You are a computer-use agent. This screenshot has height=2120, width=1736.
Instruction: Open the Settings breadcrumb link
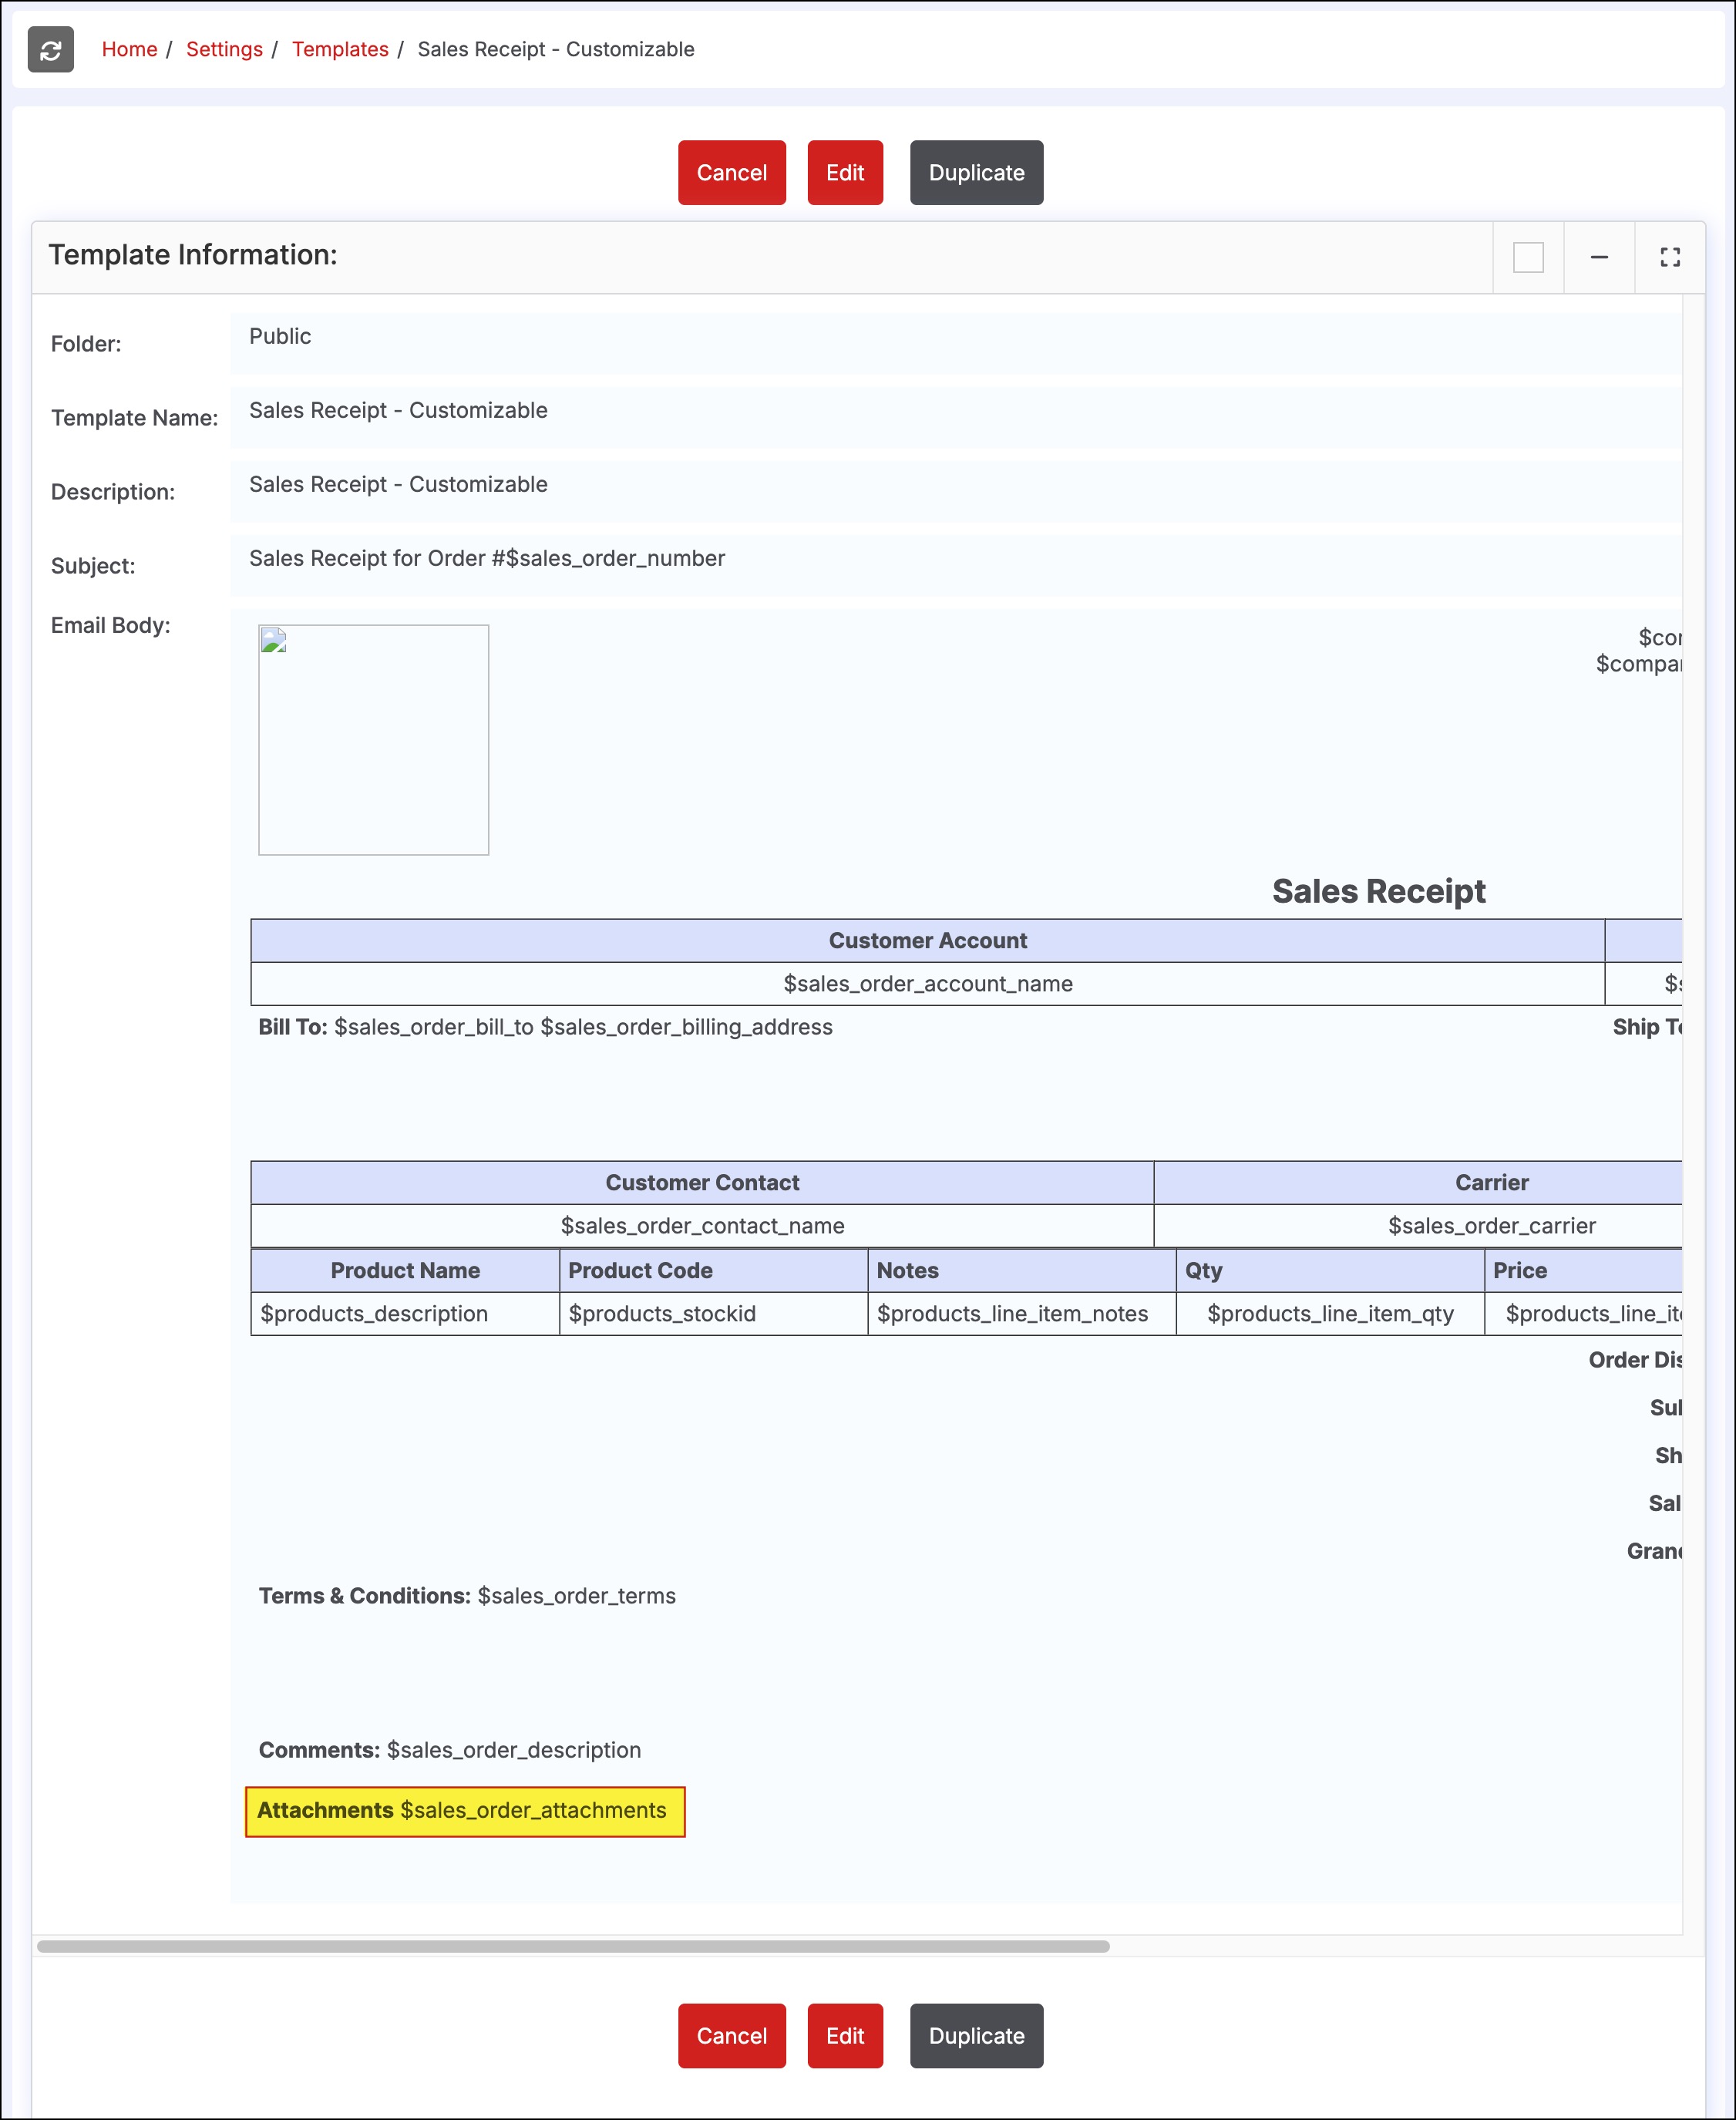pos(224,49)
